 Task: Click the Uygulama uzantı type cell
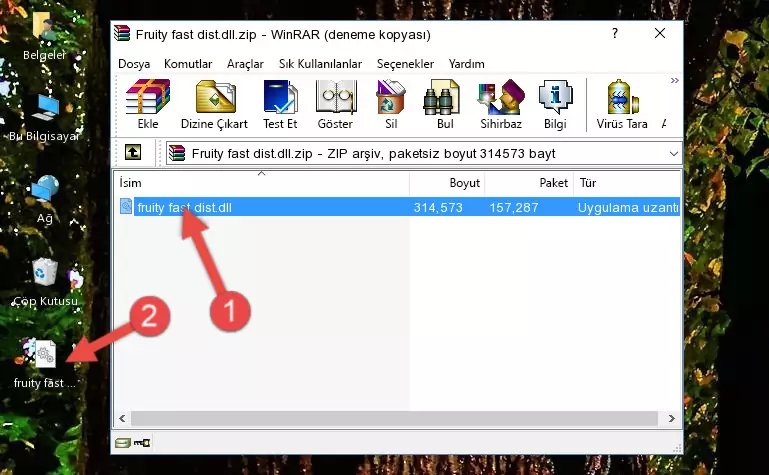[x=628, y=207]
